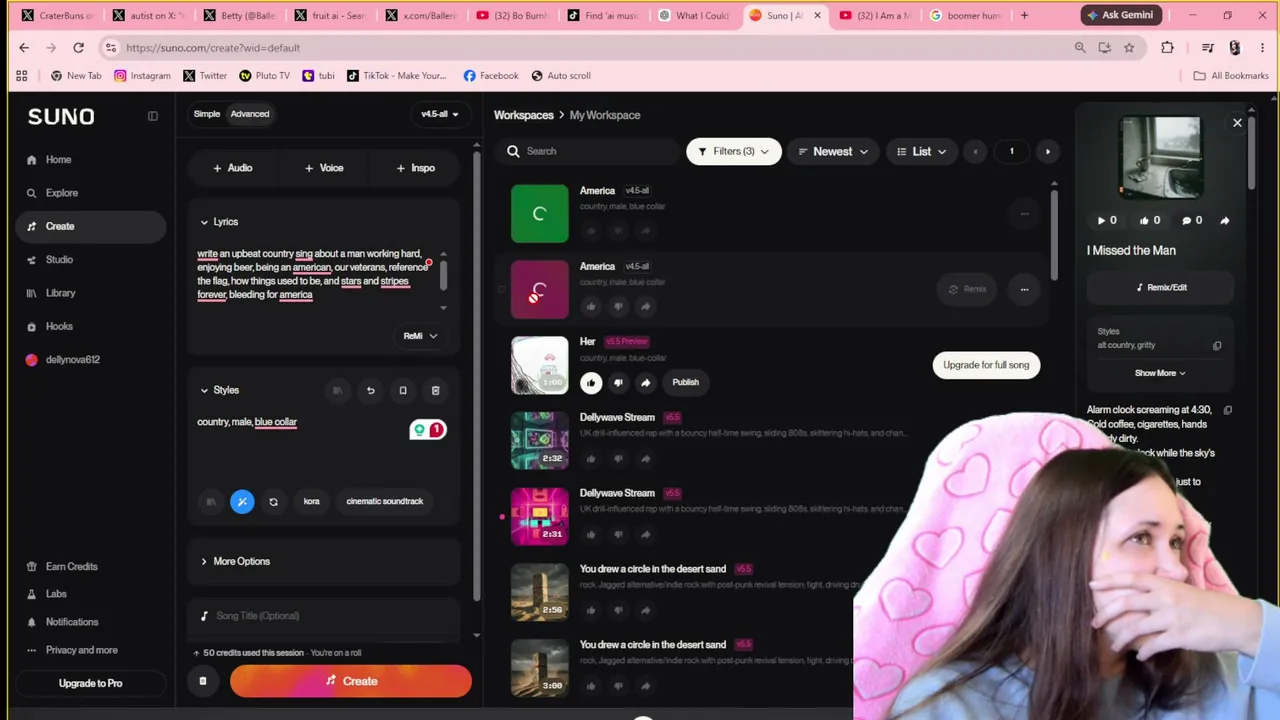Open Suno Labs
1280x720 pixels.
(56, 594)
